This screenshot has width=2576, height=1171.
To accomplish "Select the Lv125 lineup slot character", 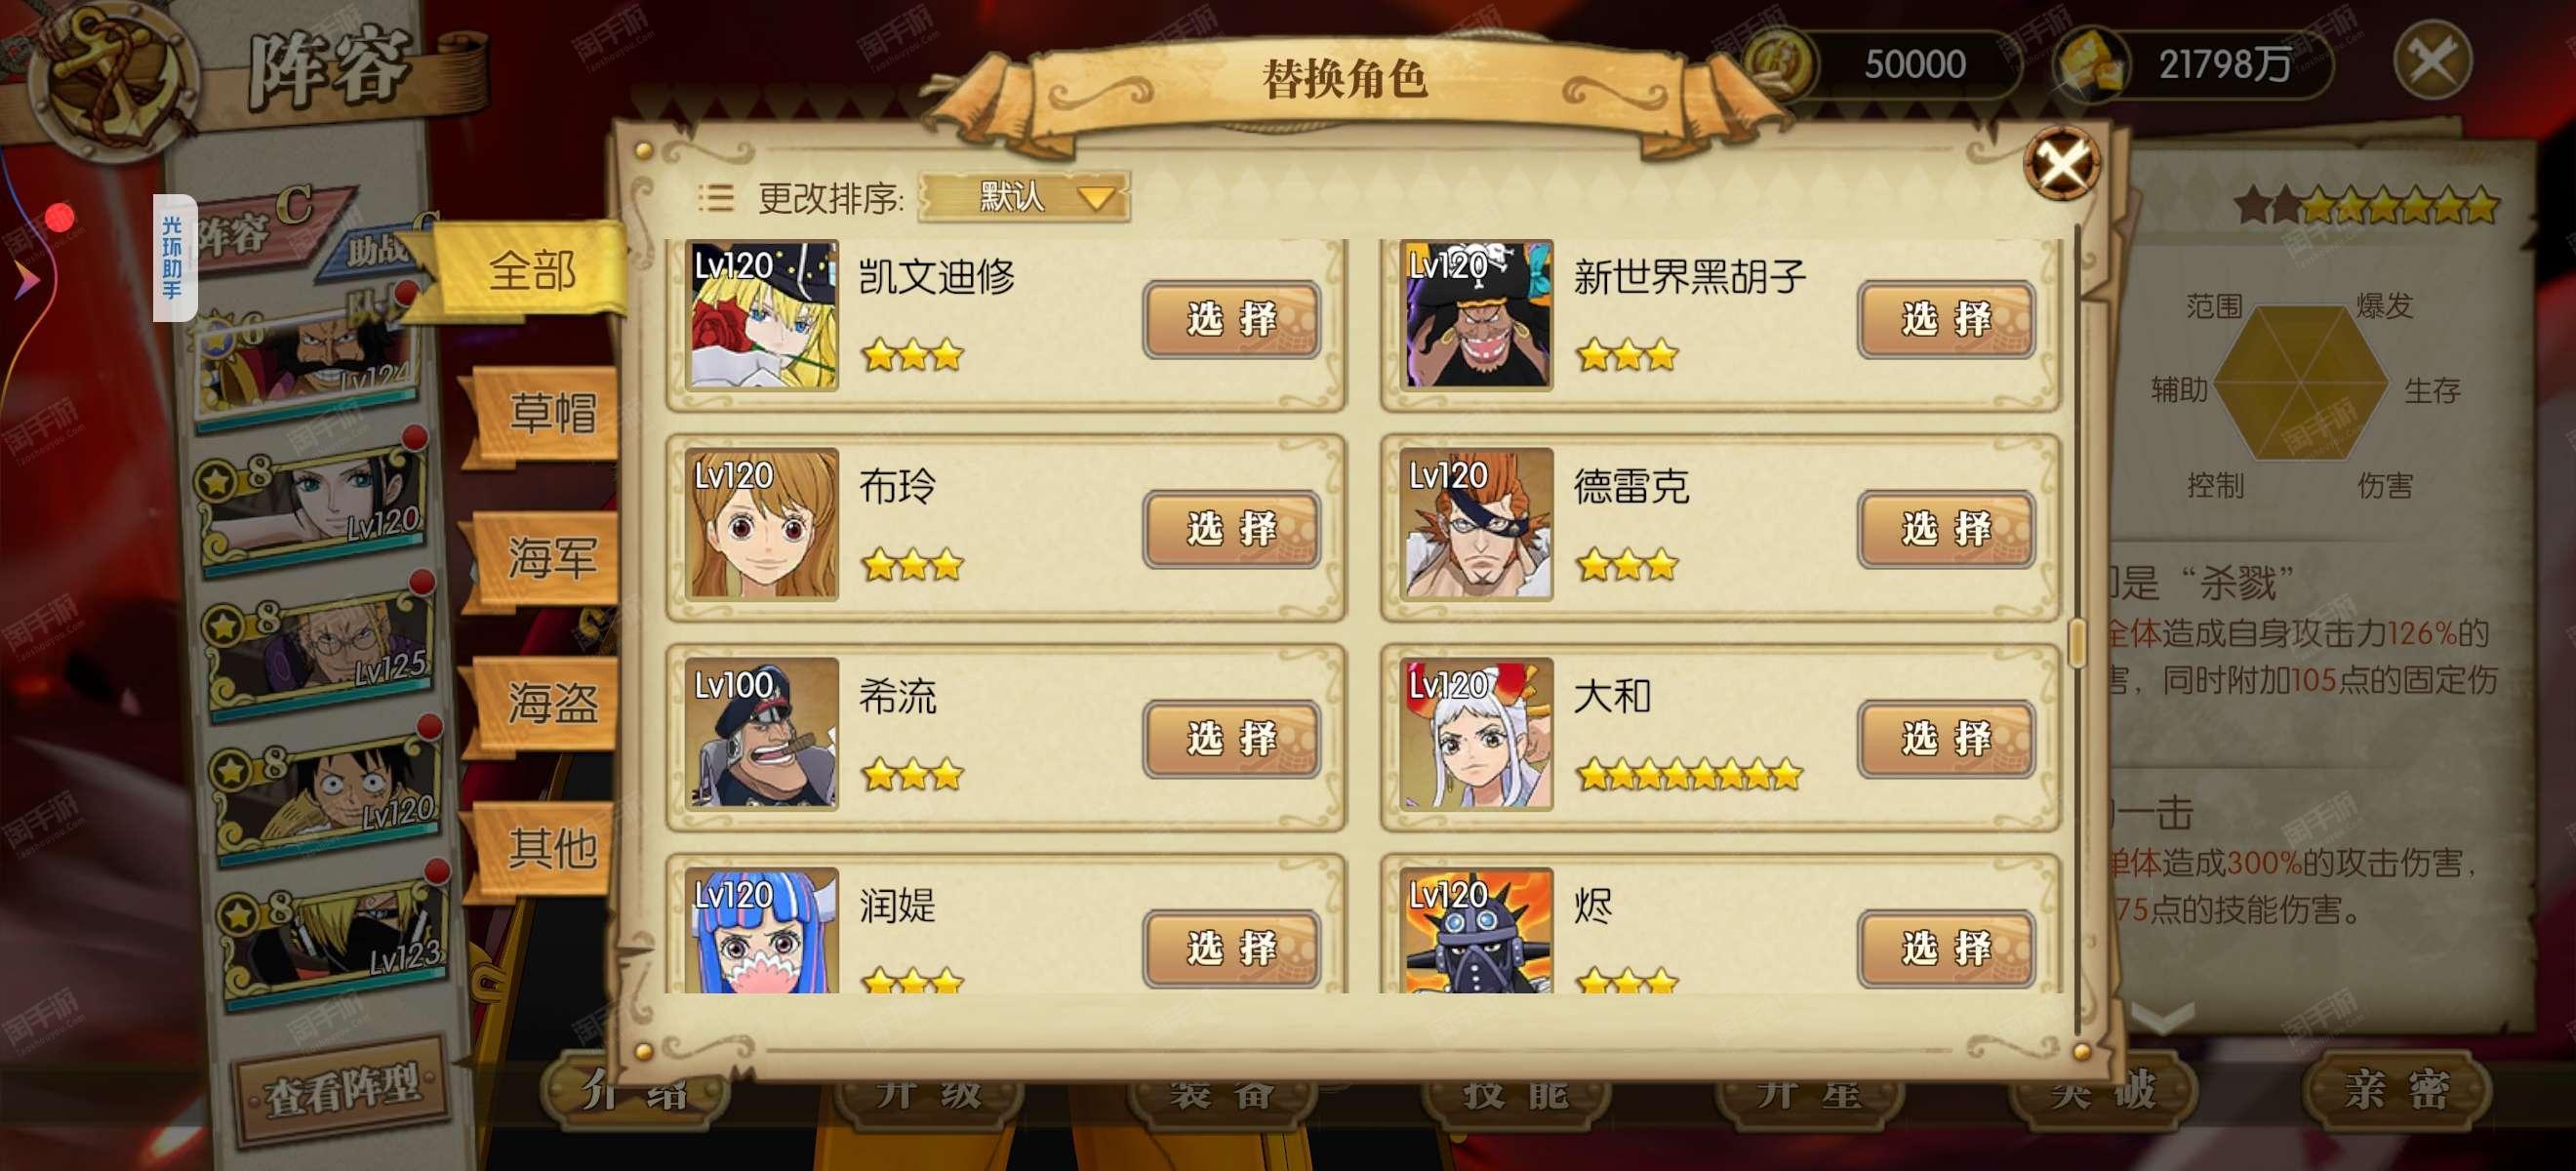I will point(320,650).
